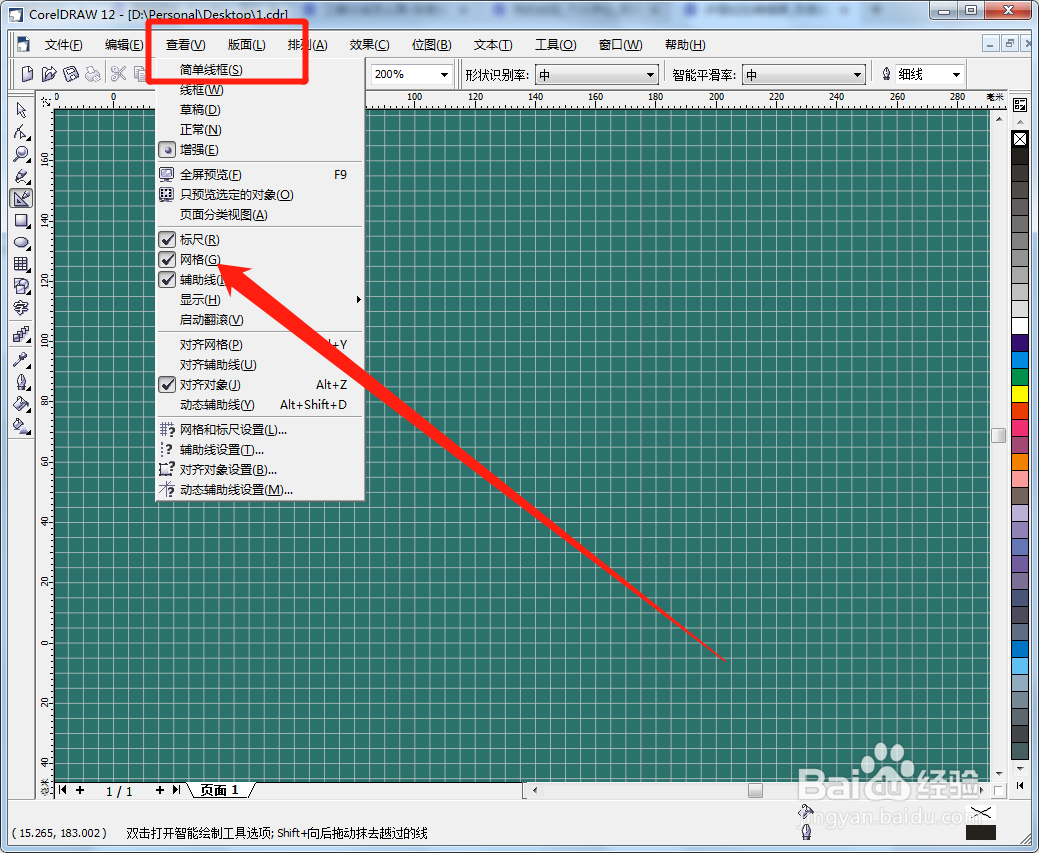Pick the white color swatch in palette
1039x853 pixels.
coord(1020,325)
